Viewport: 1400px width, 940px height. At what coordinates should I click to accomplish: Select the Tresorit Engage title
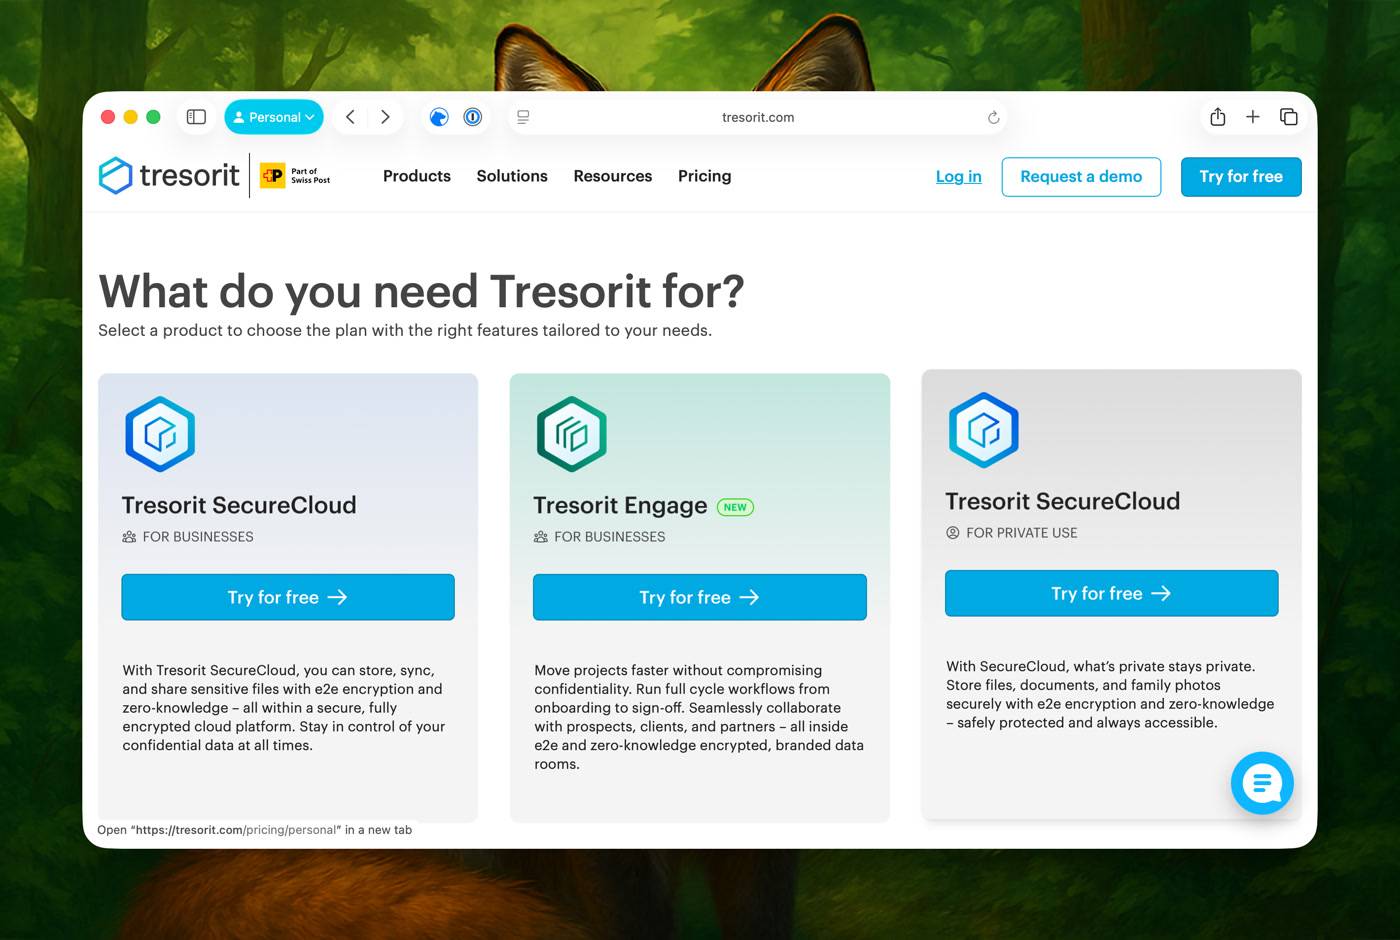click(x=620, y=506)
